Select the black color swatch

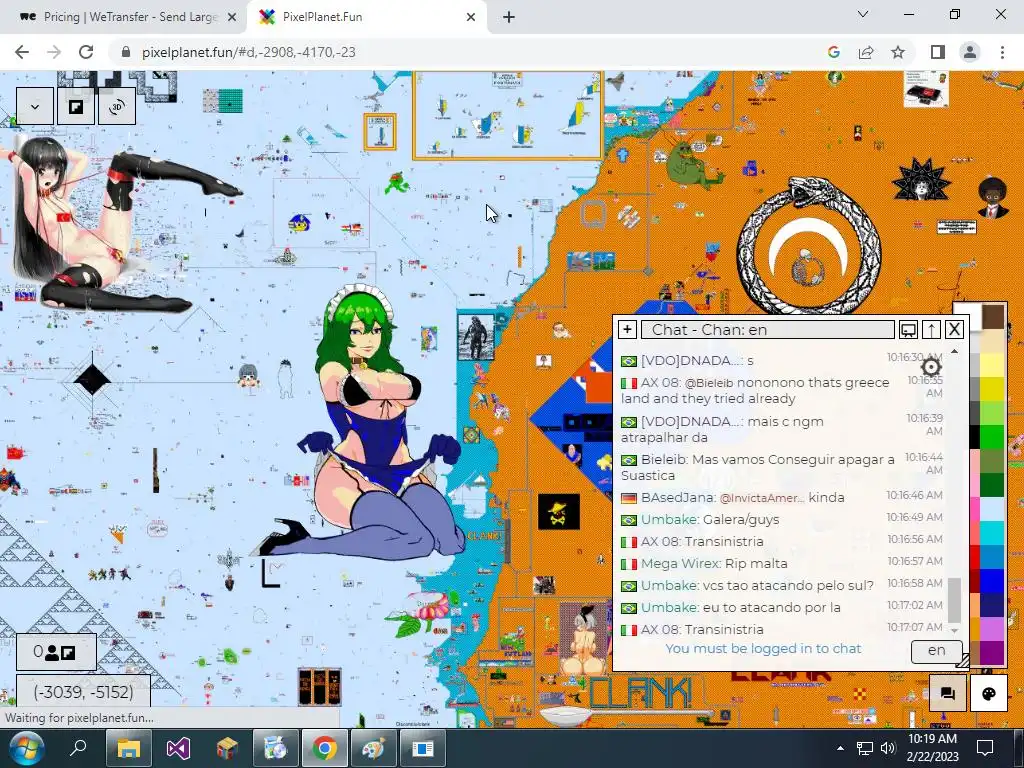pyautogui.click(x=974, y=437)
